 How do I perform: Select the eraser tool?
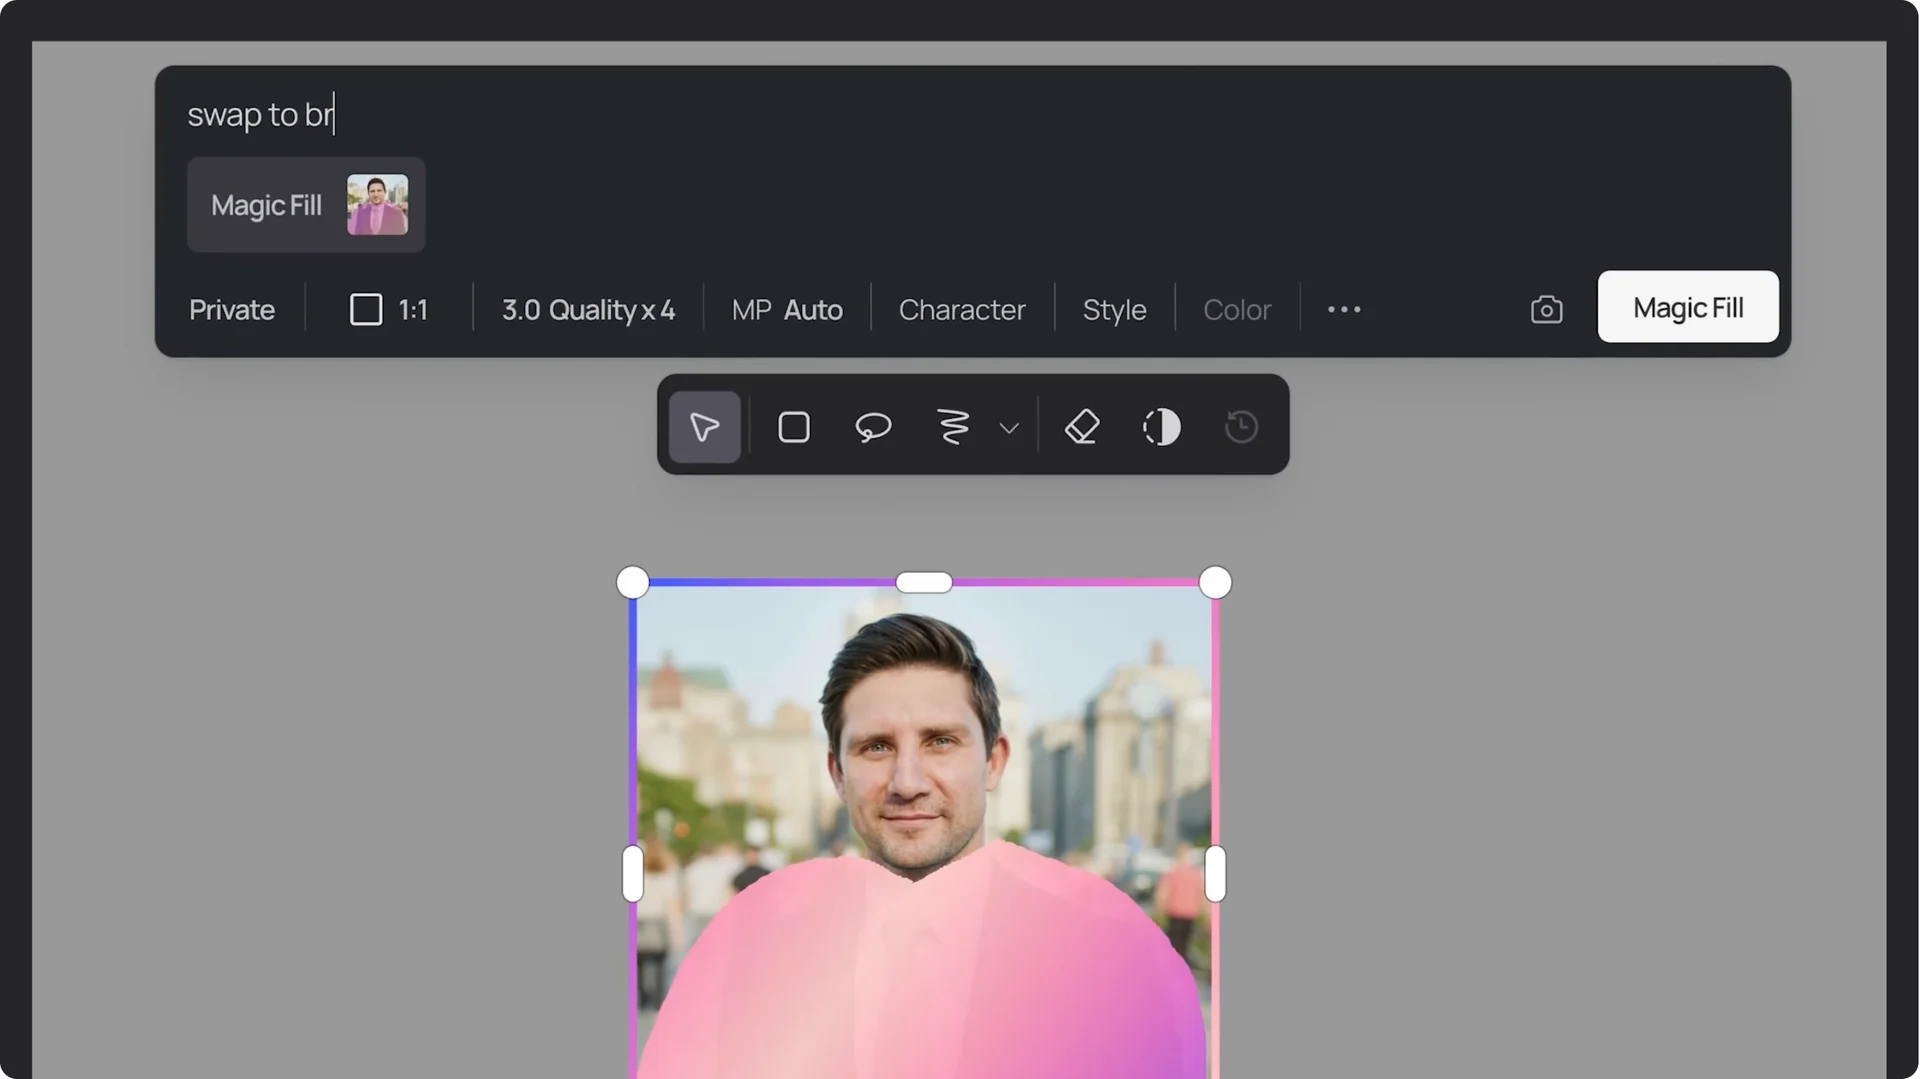point(1082,427)
